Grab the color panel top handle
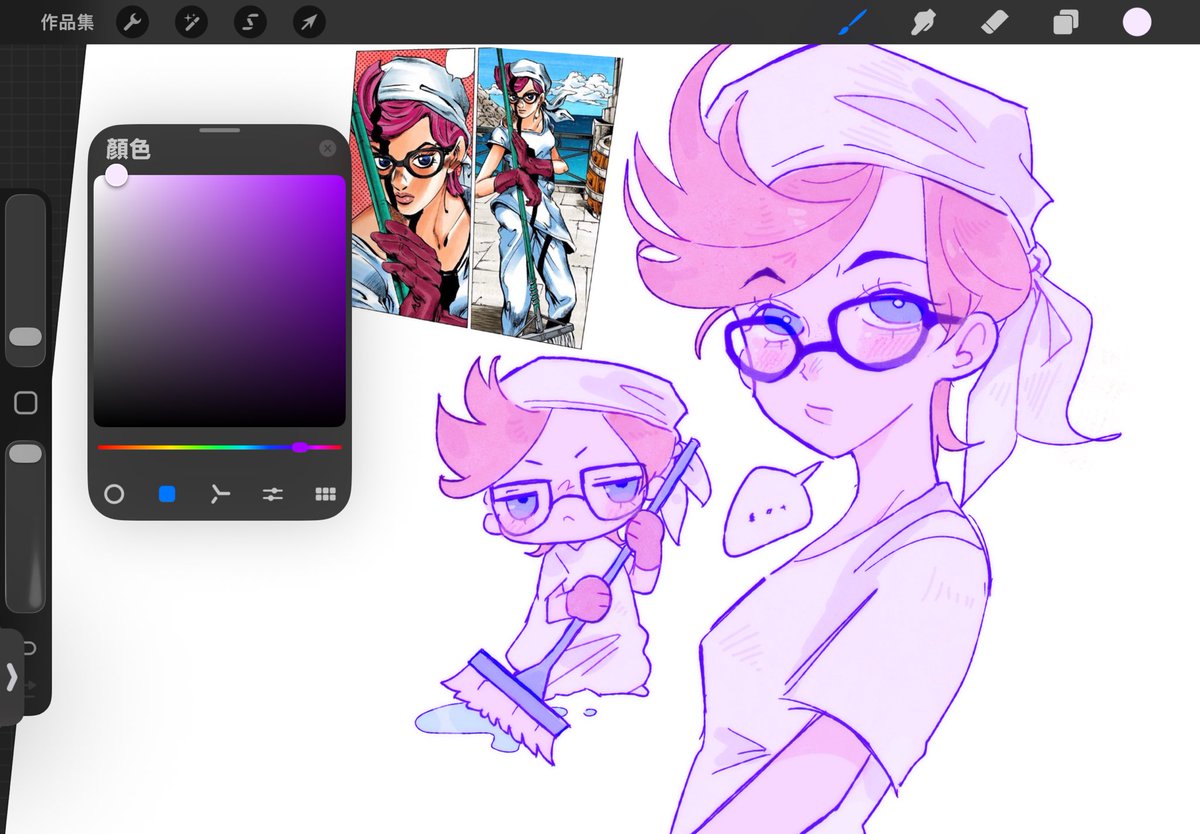This screenshot has width=1200, height=834. click(219, 130)
